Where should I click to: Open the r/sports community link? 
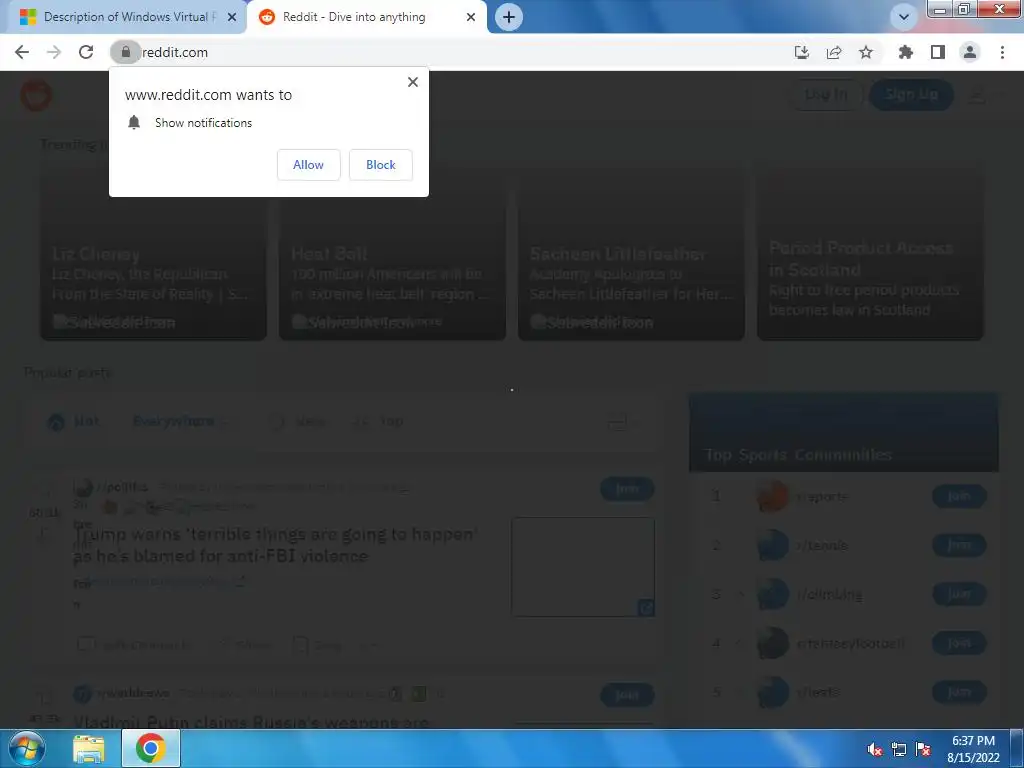tap(822, 496)
